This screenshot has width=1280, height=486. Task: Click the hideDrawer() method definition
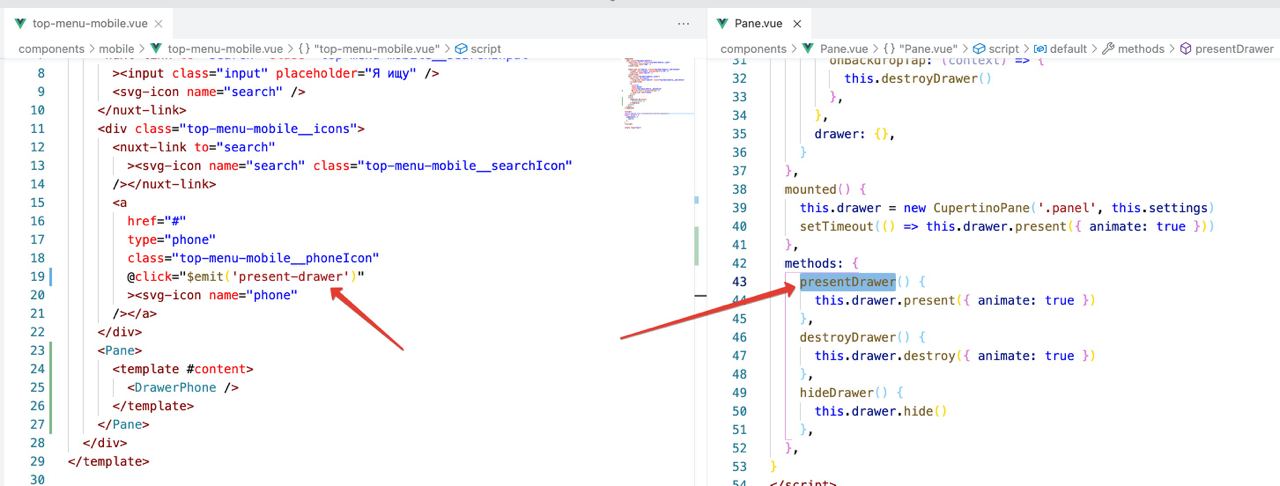click(x=851, y=393)
